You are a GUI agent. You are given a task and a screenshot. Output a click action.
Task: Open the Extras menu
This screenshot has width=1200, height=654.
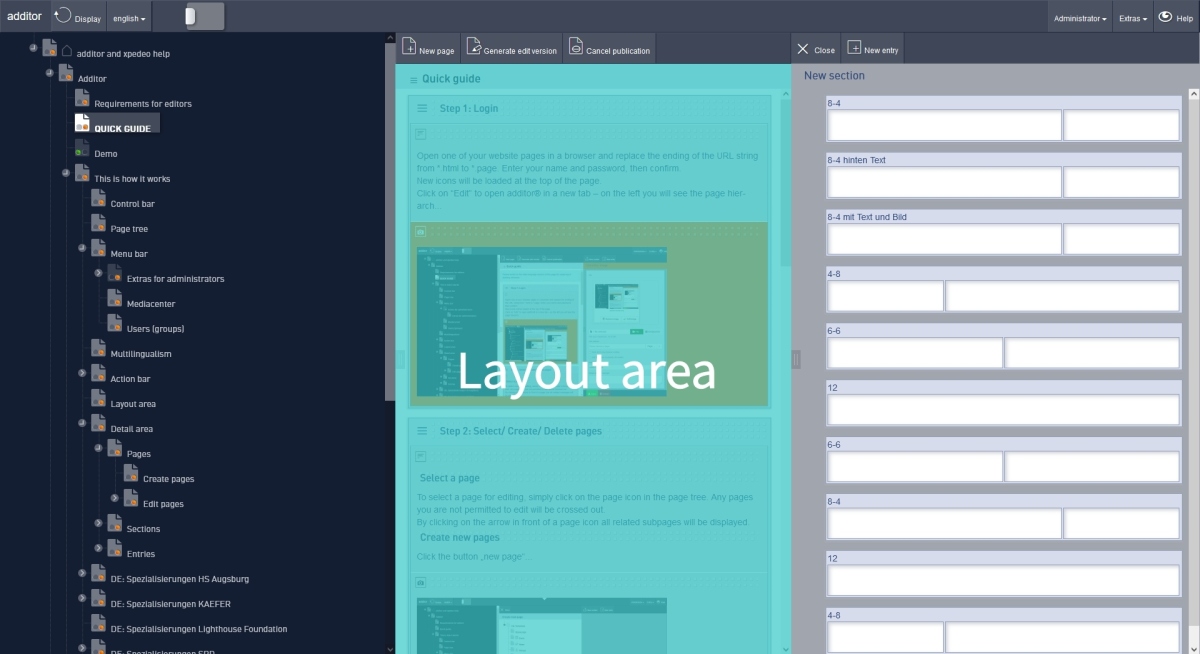tap(1132, 18)
